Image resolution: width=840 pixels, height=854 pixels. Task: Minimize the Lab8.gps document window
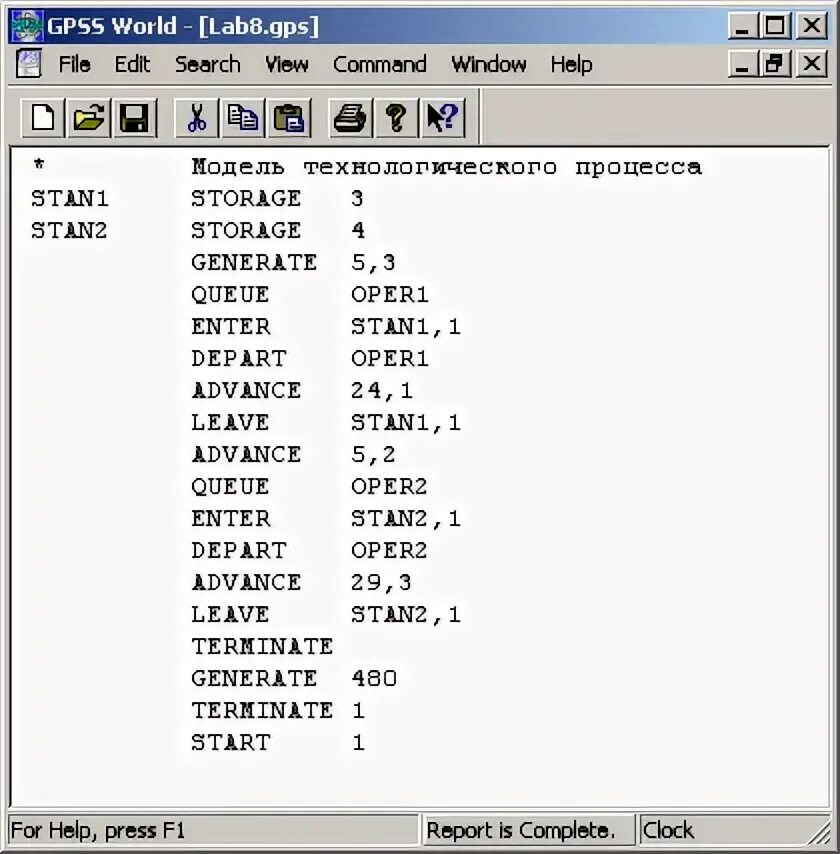pyautogui.click(x=742, y=64)
